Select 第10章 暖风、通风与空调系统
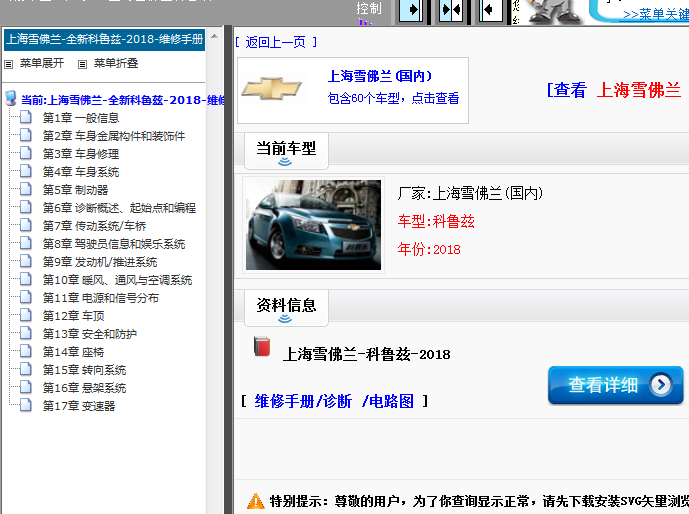Viewport: 689px width, 514px height. pos(117,280)
